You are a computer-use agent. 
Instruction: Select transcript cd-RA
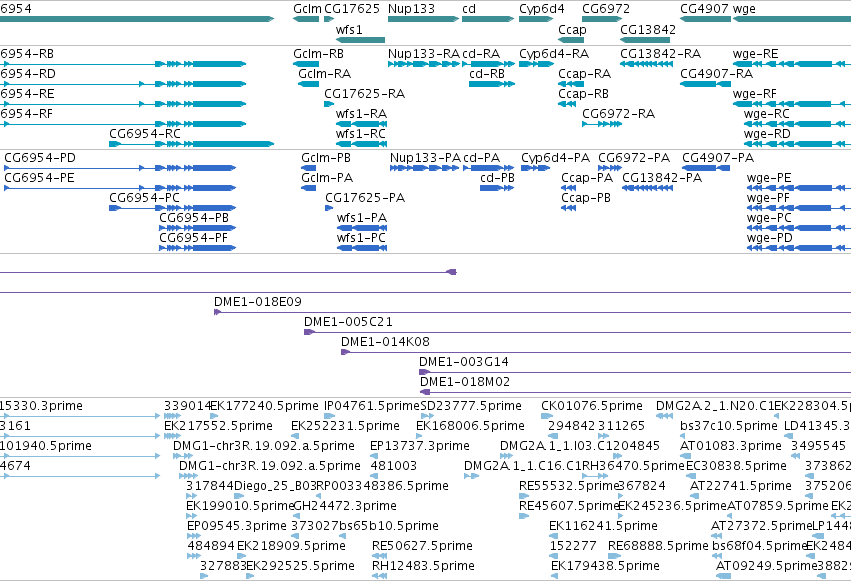(481, 54)
